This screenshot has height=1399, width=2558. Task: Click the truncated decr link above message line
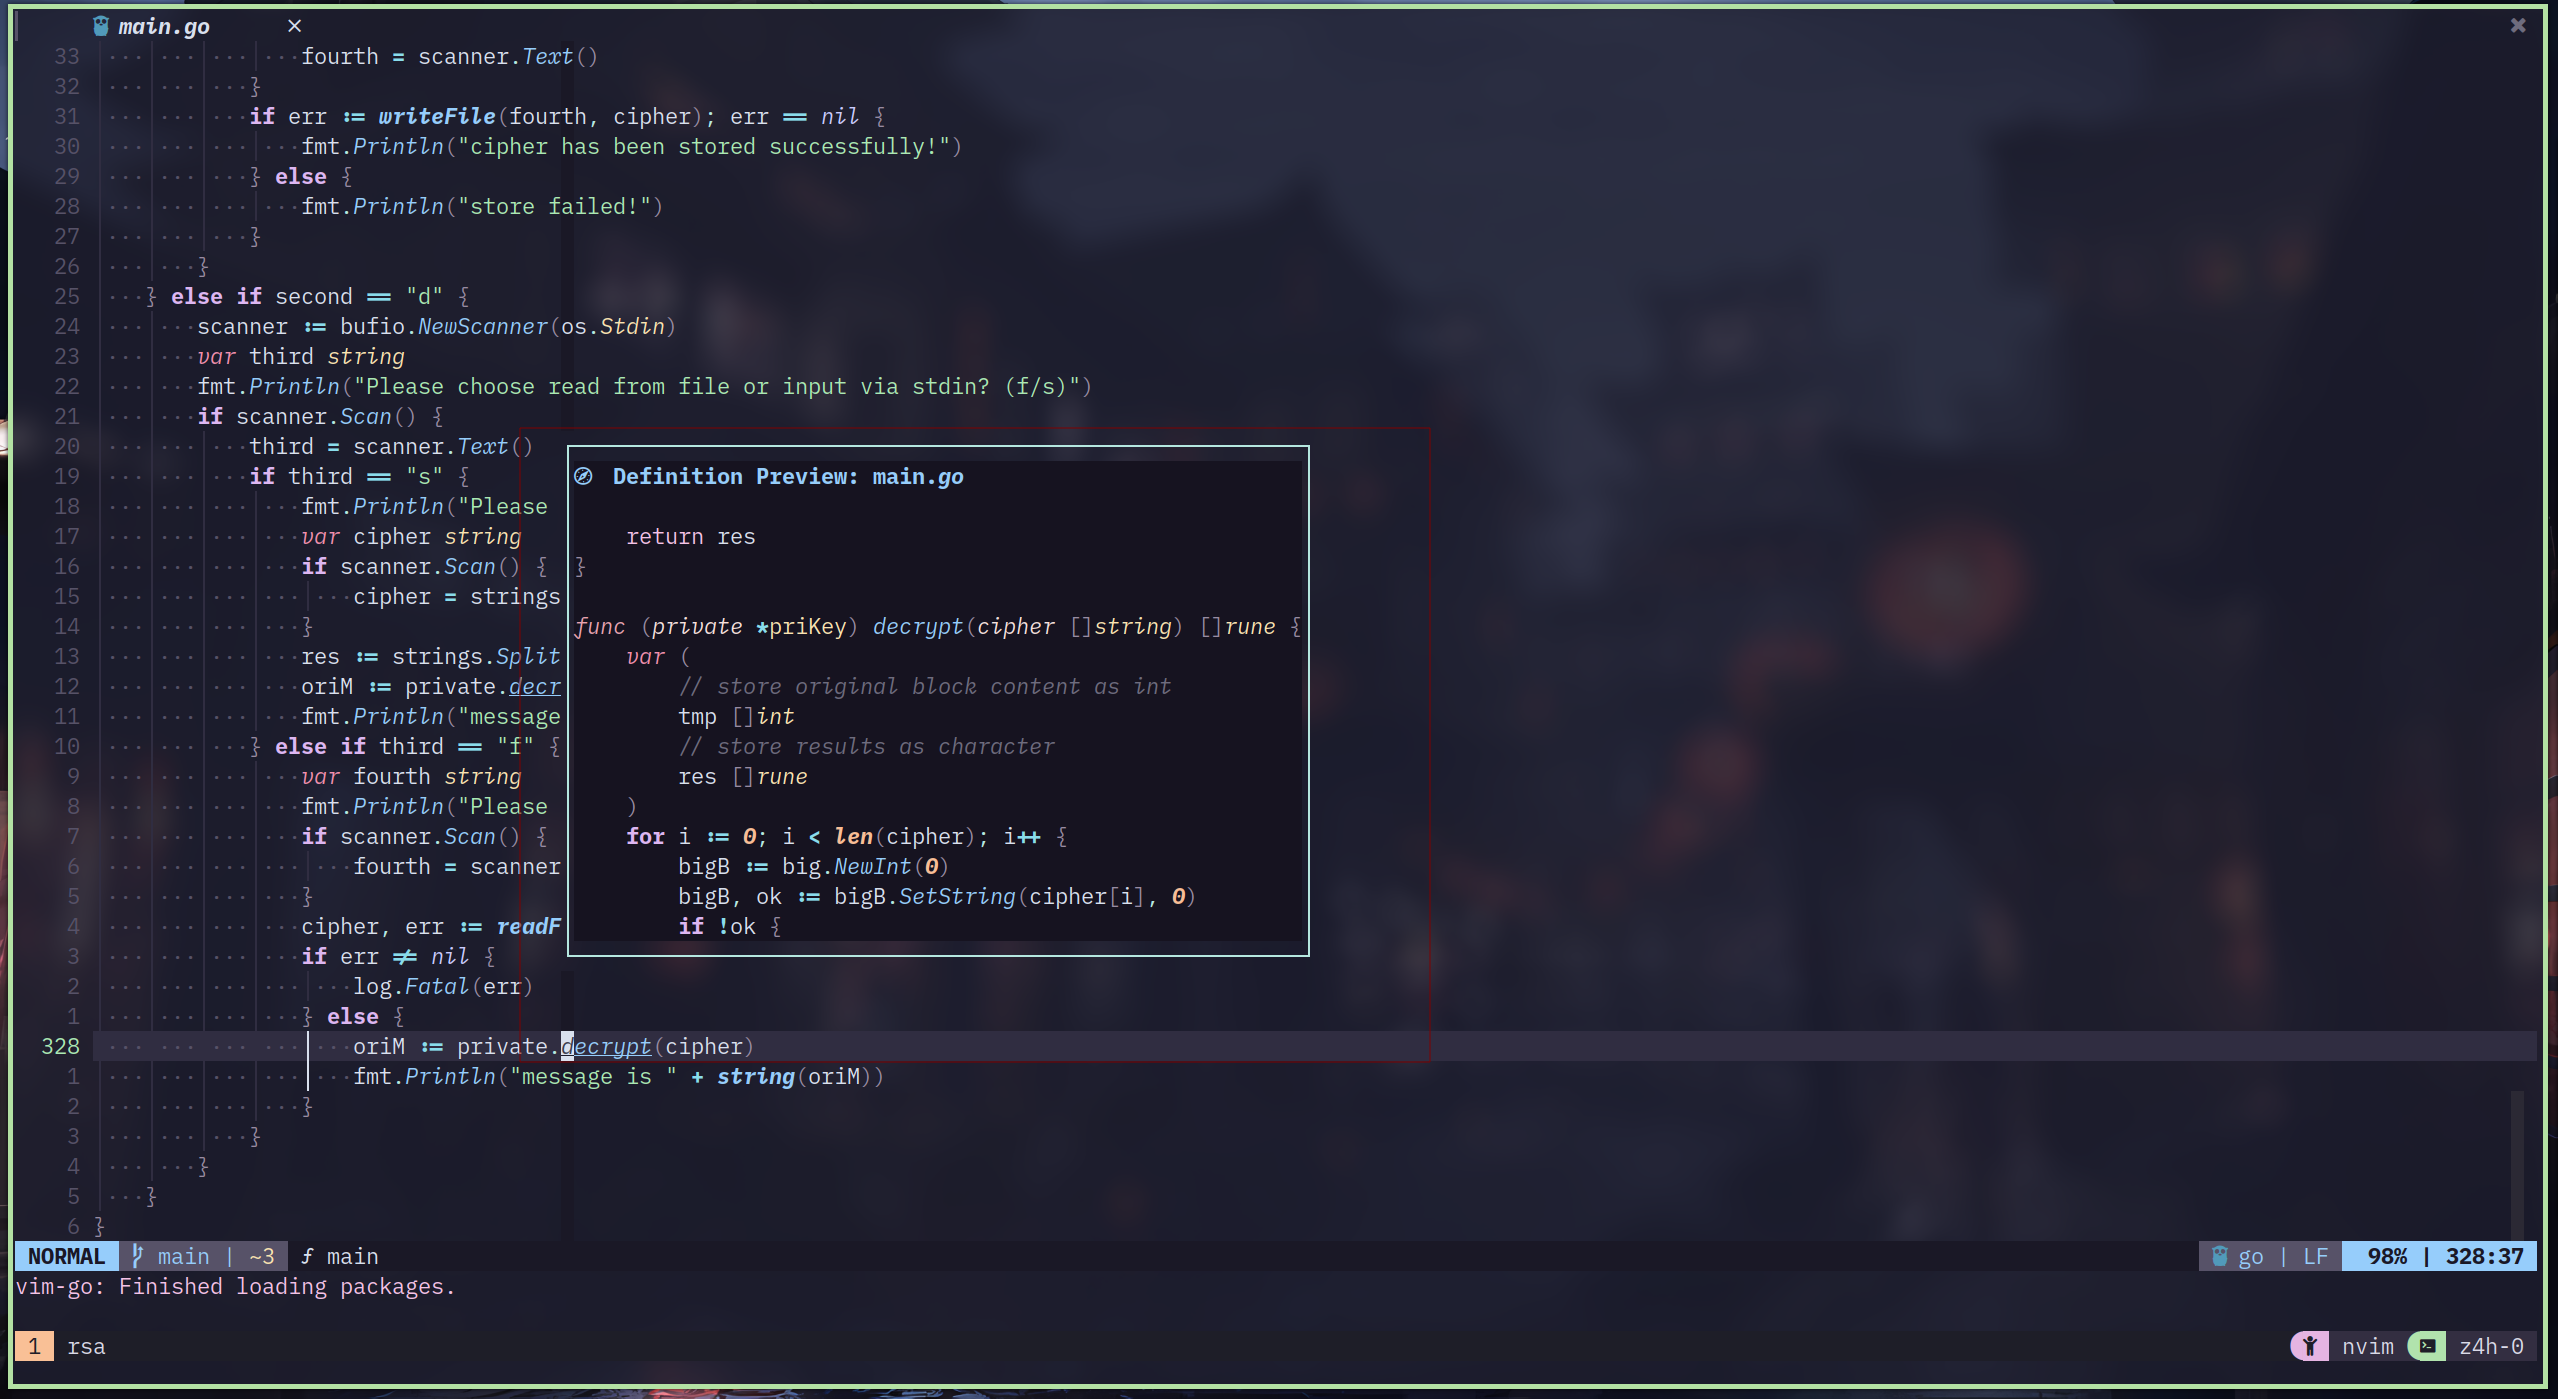[534, 686]
